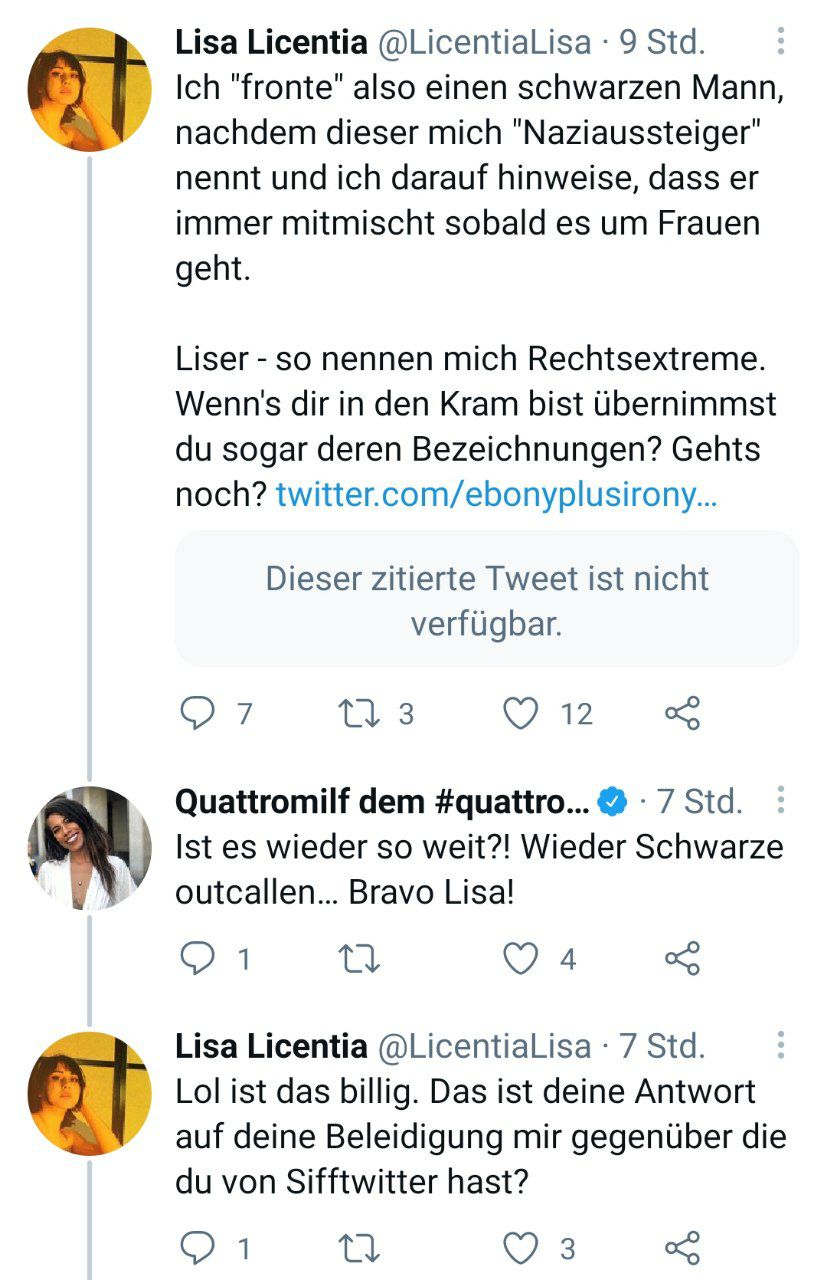Open more options menu on Quattromilf tweet
The width and height of the screenshot is (827, 1280).
coord(780,800)
